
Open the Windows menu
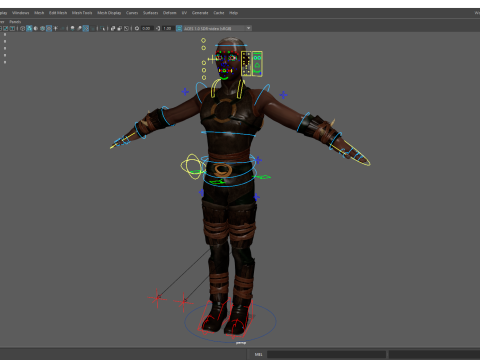(x=21, y=13)
